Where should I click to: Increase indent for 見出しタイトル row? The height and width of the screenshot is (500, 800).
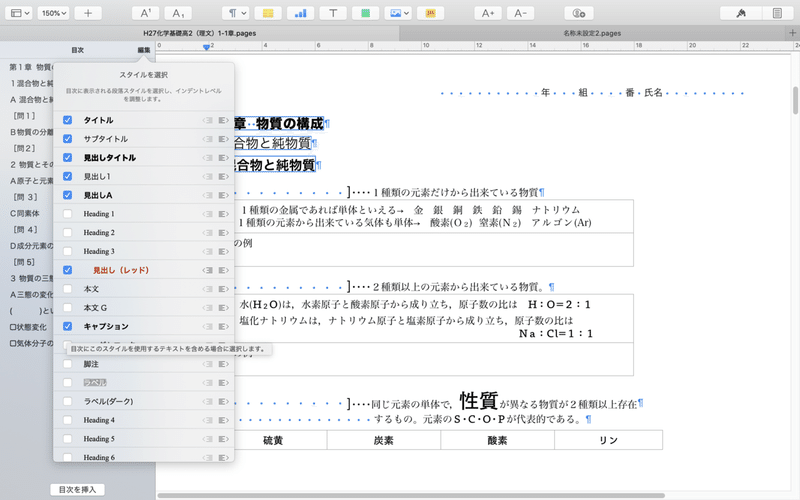click(x=223, y=158)
